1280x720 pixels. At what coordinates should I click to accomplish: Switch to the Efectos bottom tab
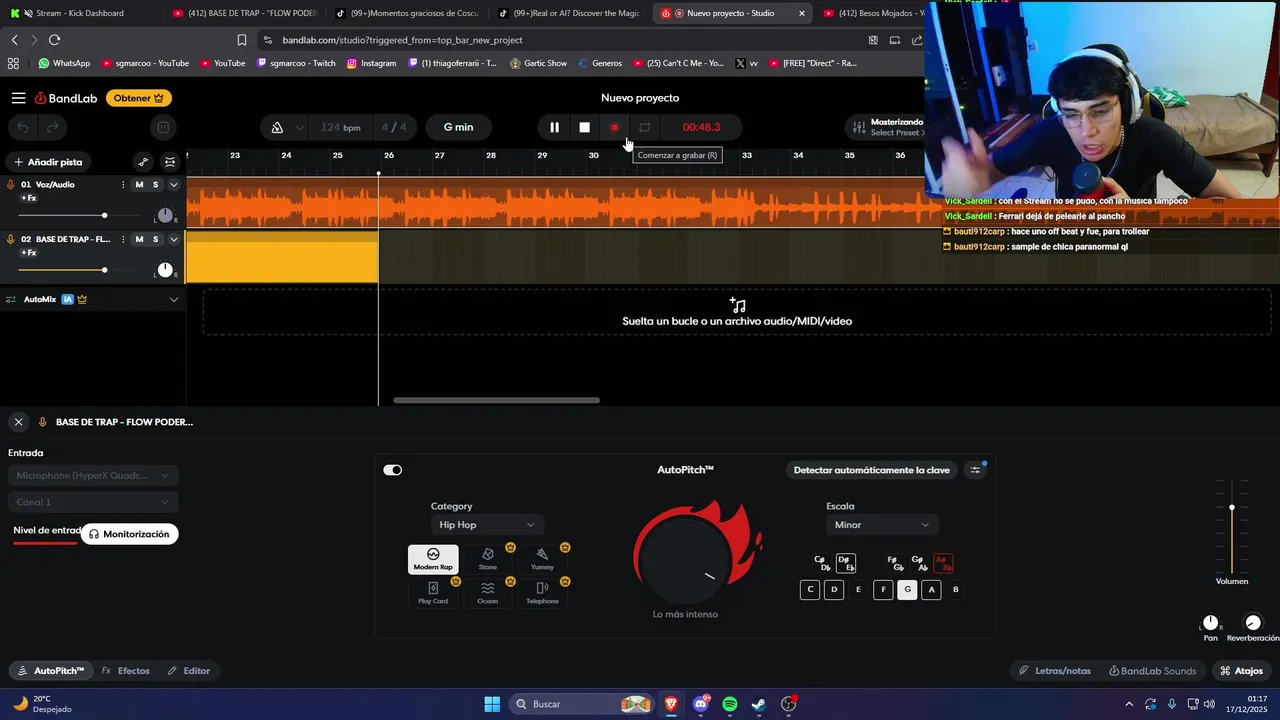(x=125, y=671)
